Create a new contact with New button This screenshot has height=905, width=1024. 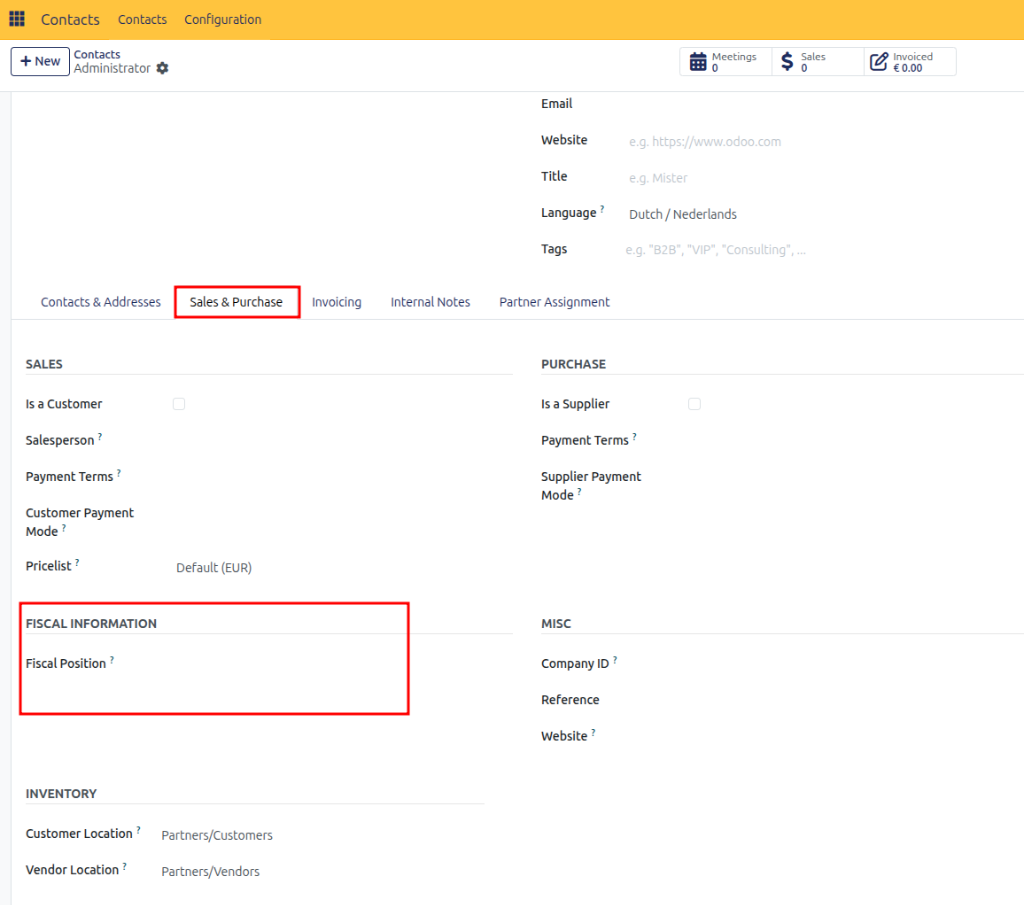[40, 61]
